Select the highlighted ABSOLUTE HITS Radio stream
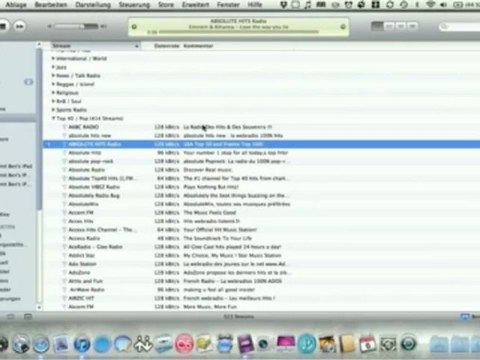The height and width of the screenshot is (360, 480). [x=261, y=144]
